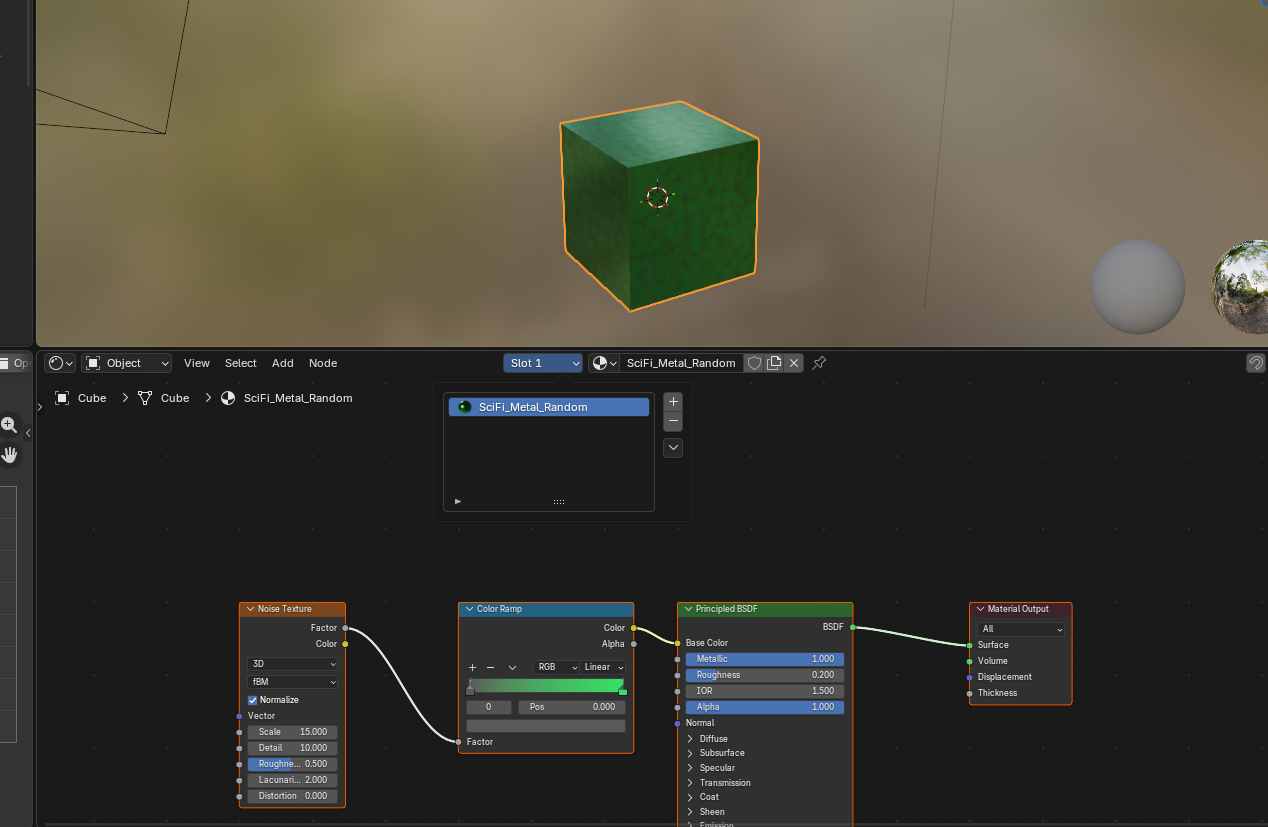
Task: Toggle the fake user shield icon
Action: pyautogui.click(x=755, y=363)
